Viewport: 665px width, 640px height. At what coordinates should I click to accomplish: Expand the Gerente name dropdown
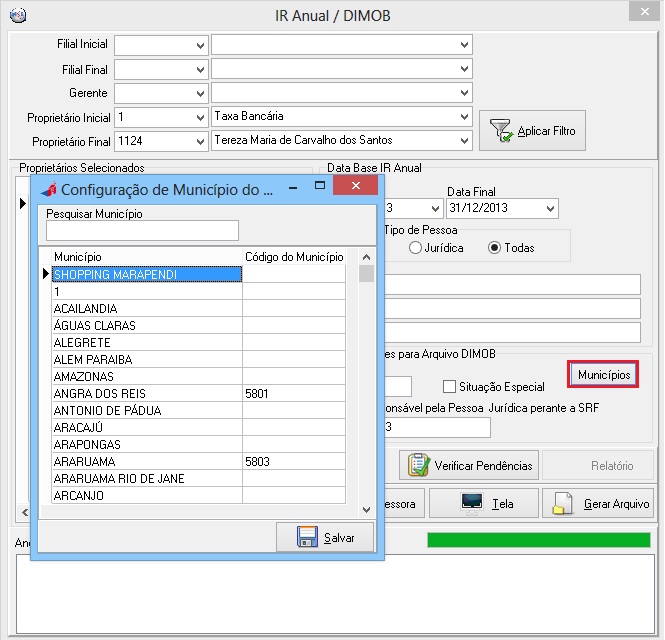pyautogui.click(x=464, y=93)
